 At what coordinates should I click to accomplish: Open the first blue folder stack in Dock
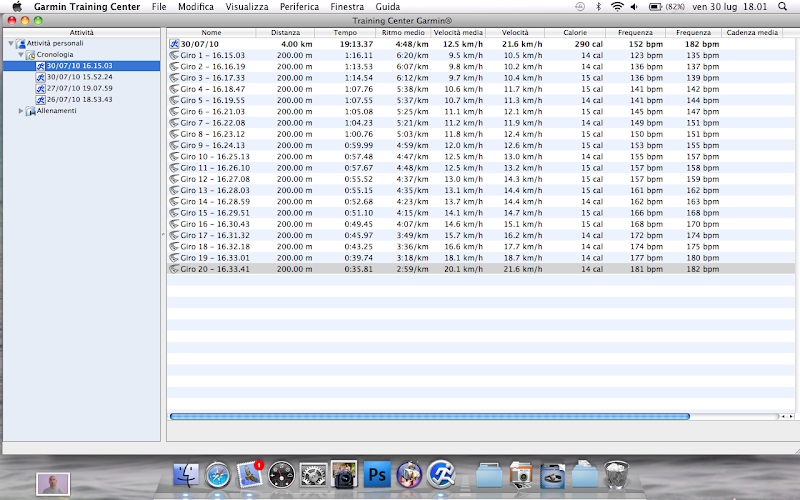click(x=489, y=474)
